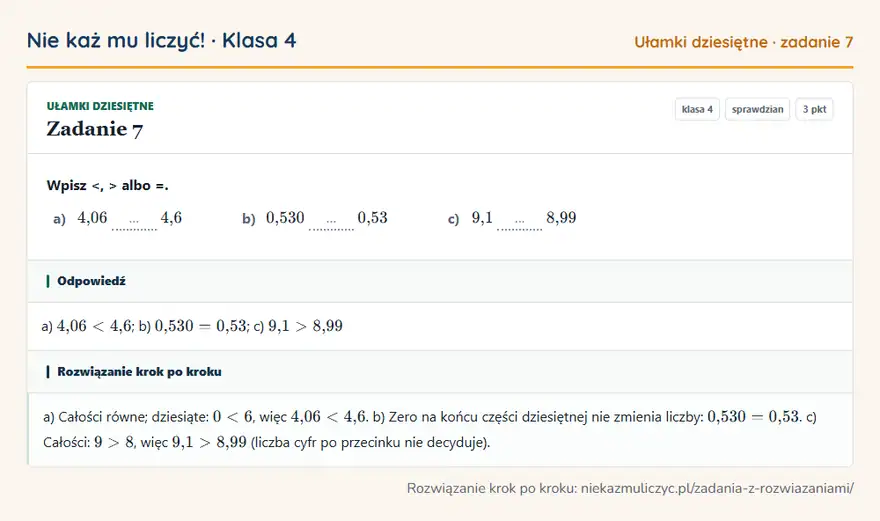Click the dotted blank between 9,1 and 8,99

[520, 223]
